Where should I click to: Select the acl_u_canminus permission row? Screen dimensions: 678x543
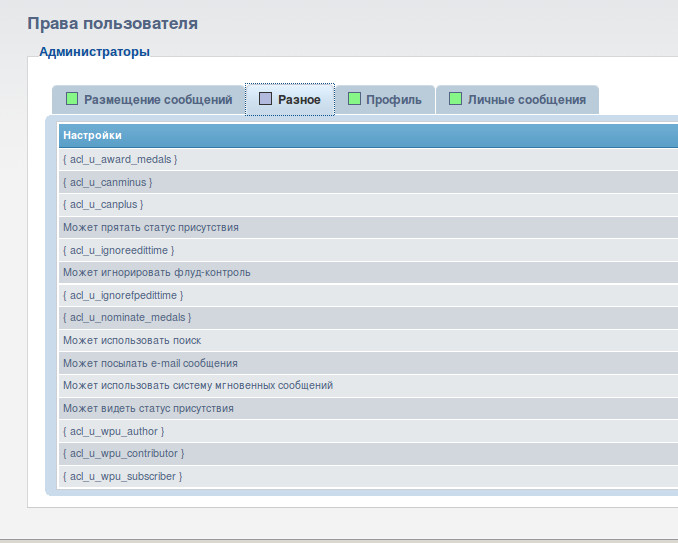108,182
